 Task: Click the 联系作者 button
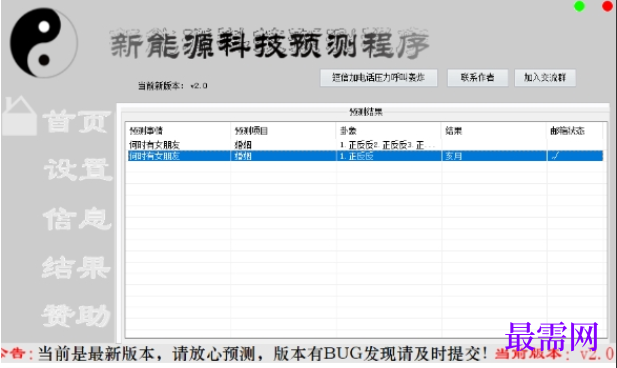pos(477,78)
